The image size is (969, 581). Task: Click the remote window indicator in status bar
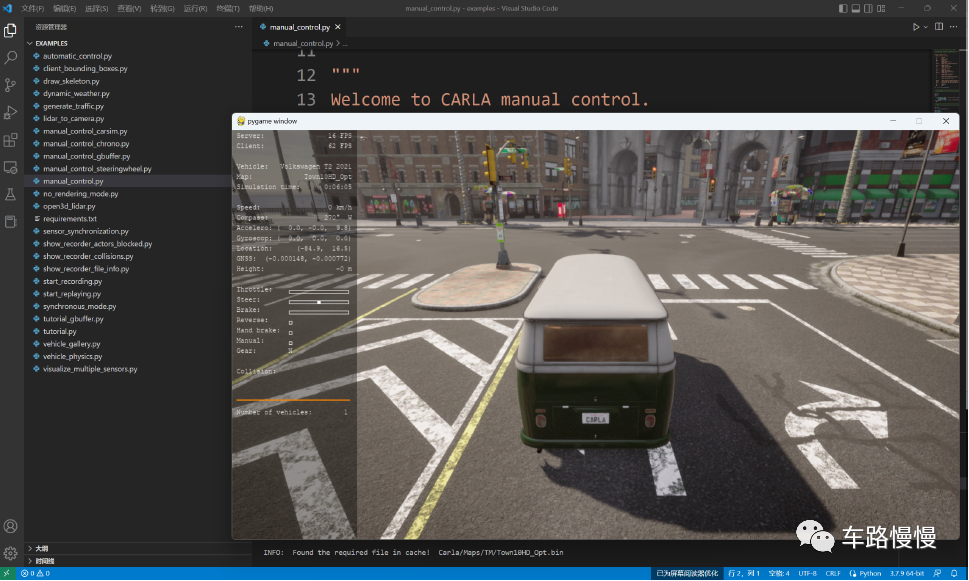[6, 574]
